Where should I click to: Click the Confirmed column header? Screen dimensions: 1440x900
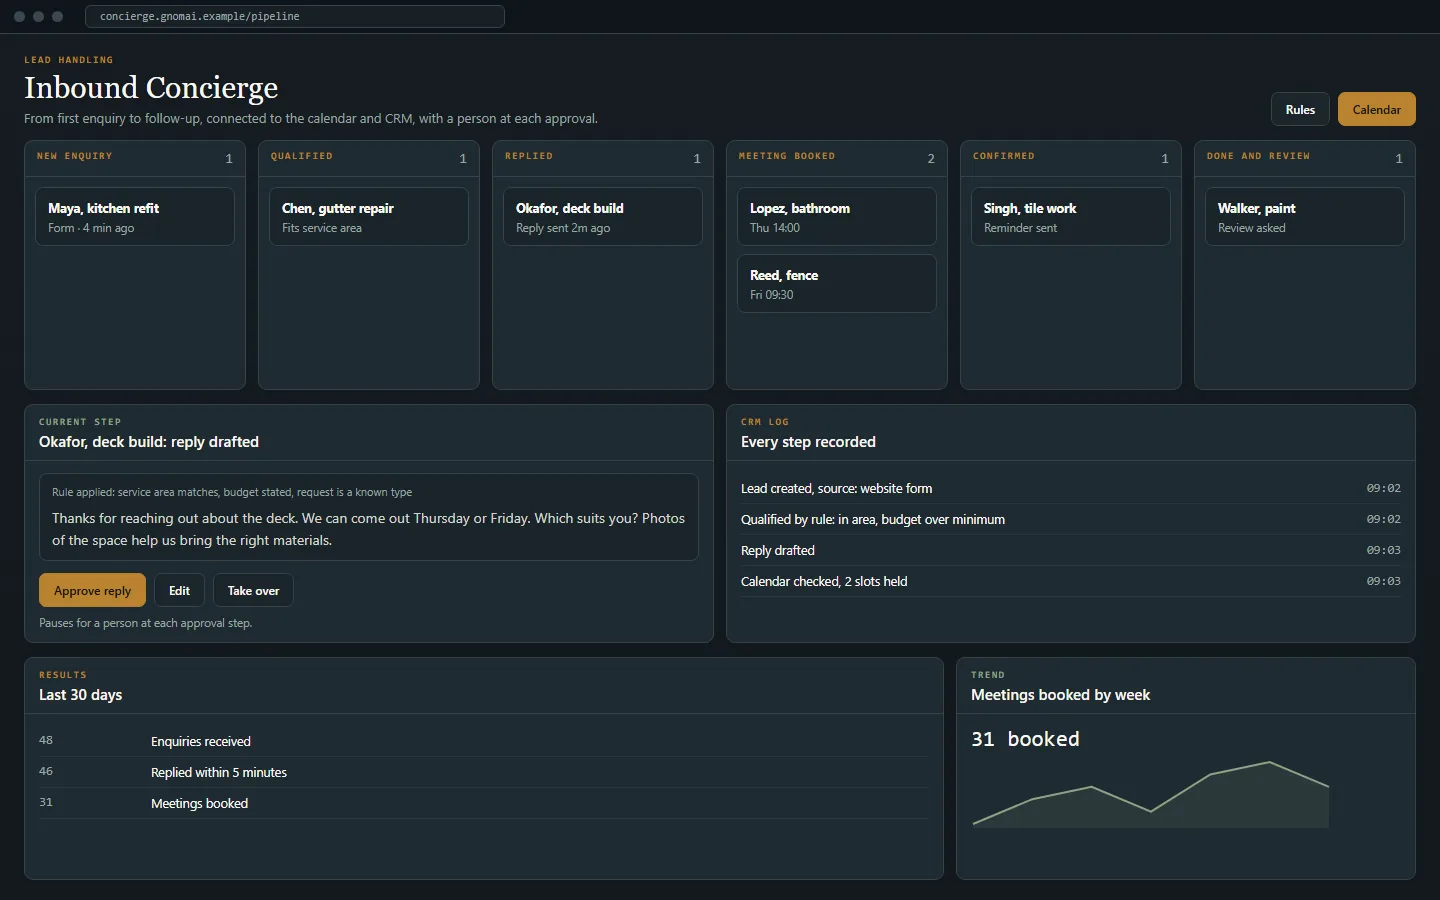[1071, 158]
